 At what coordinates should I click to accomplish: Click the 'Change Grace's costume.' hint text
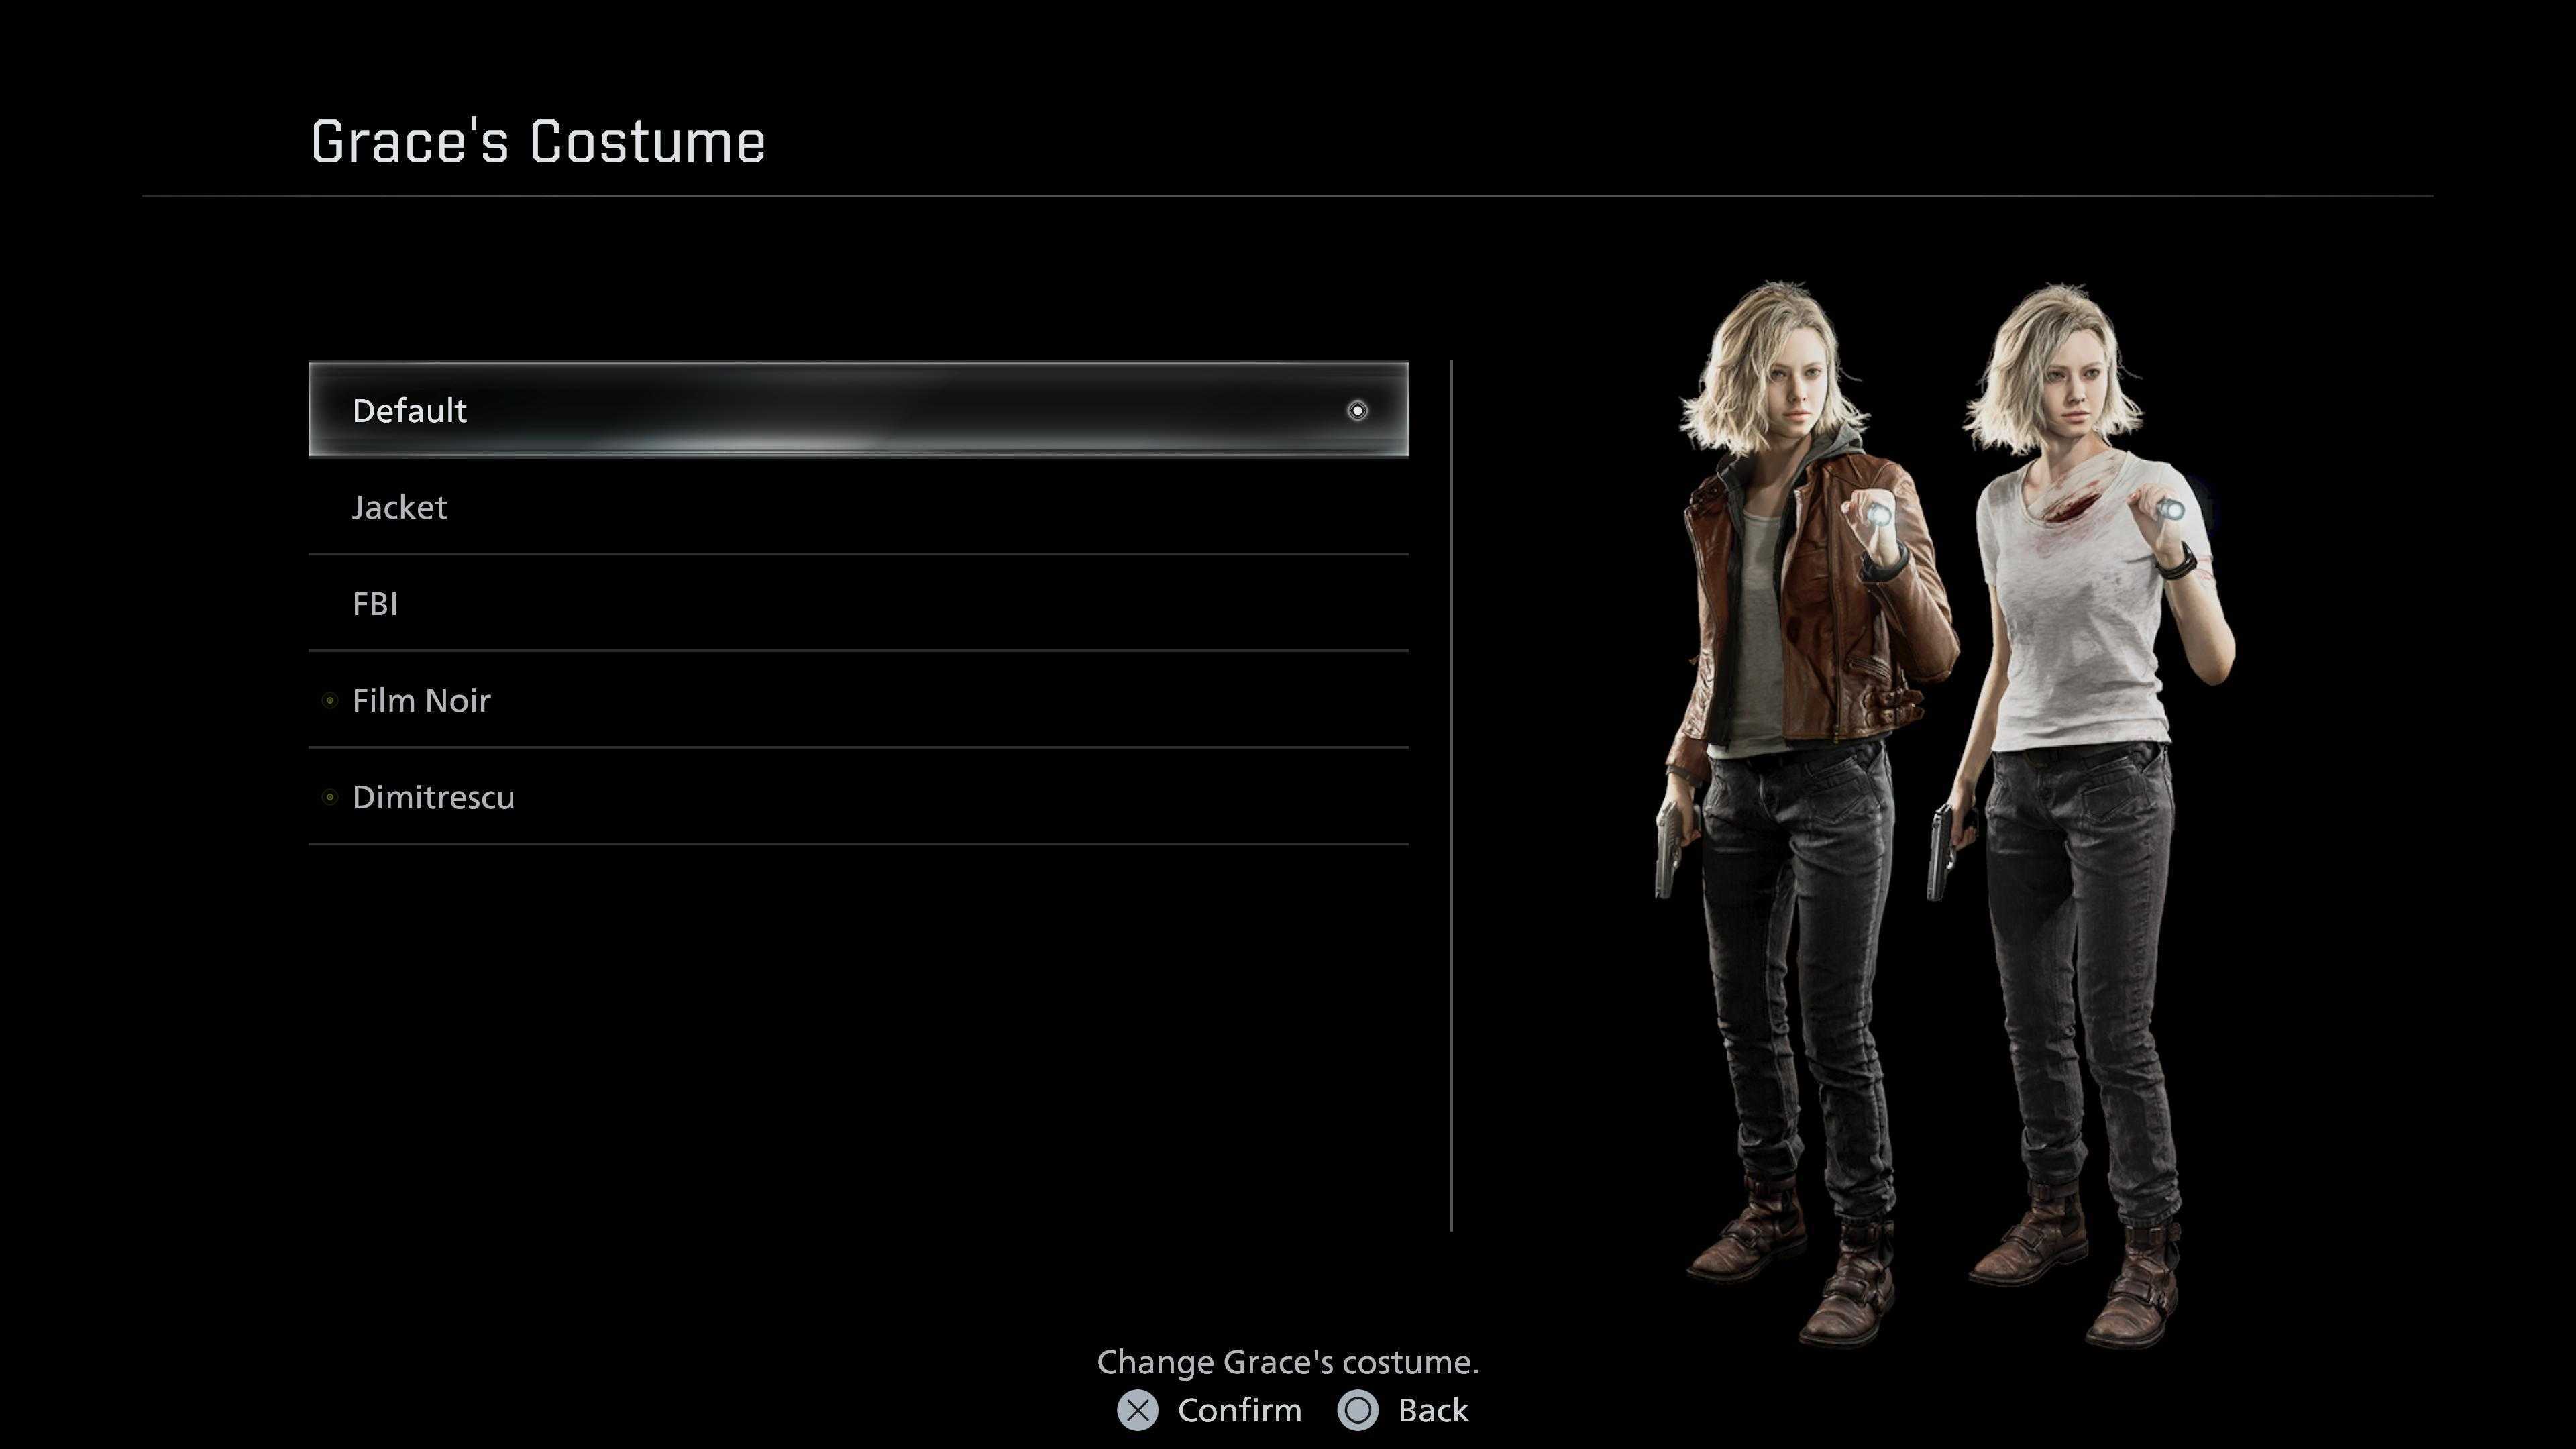[x=1287, y=1362]
